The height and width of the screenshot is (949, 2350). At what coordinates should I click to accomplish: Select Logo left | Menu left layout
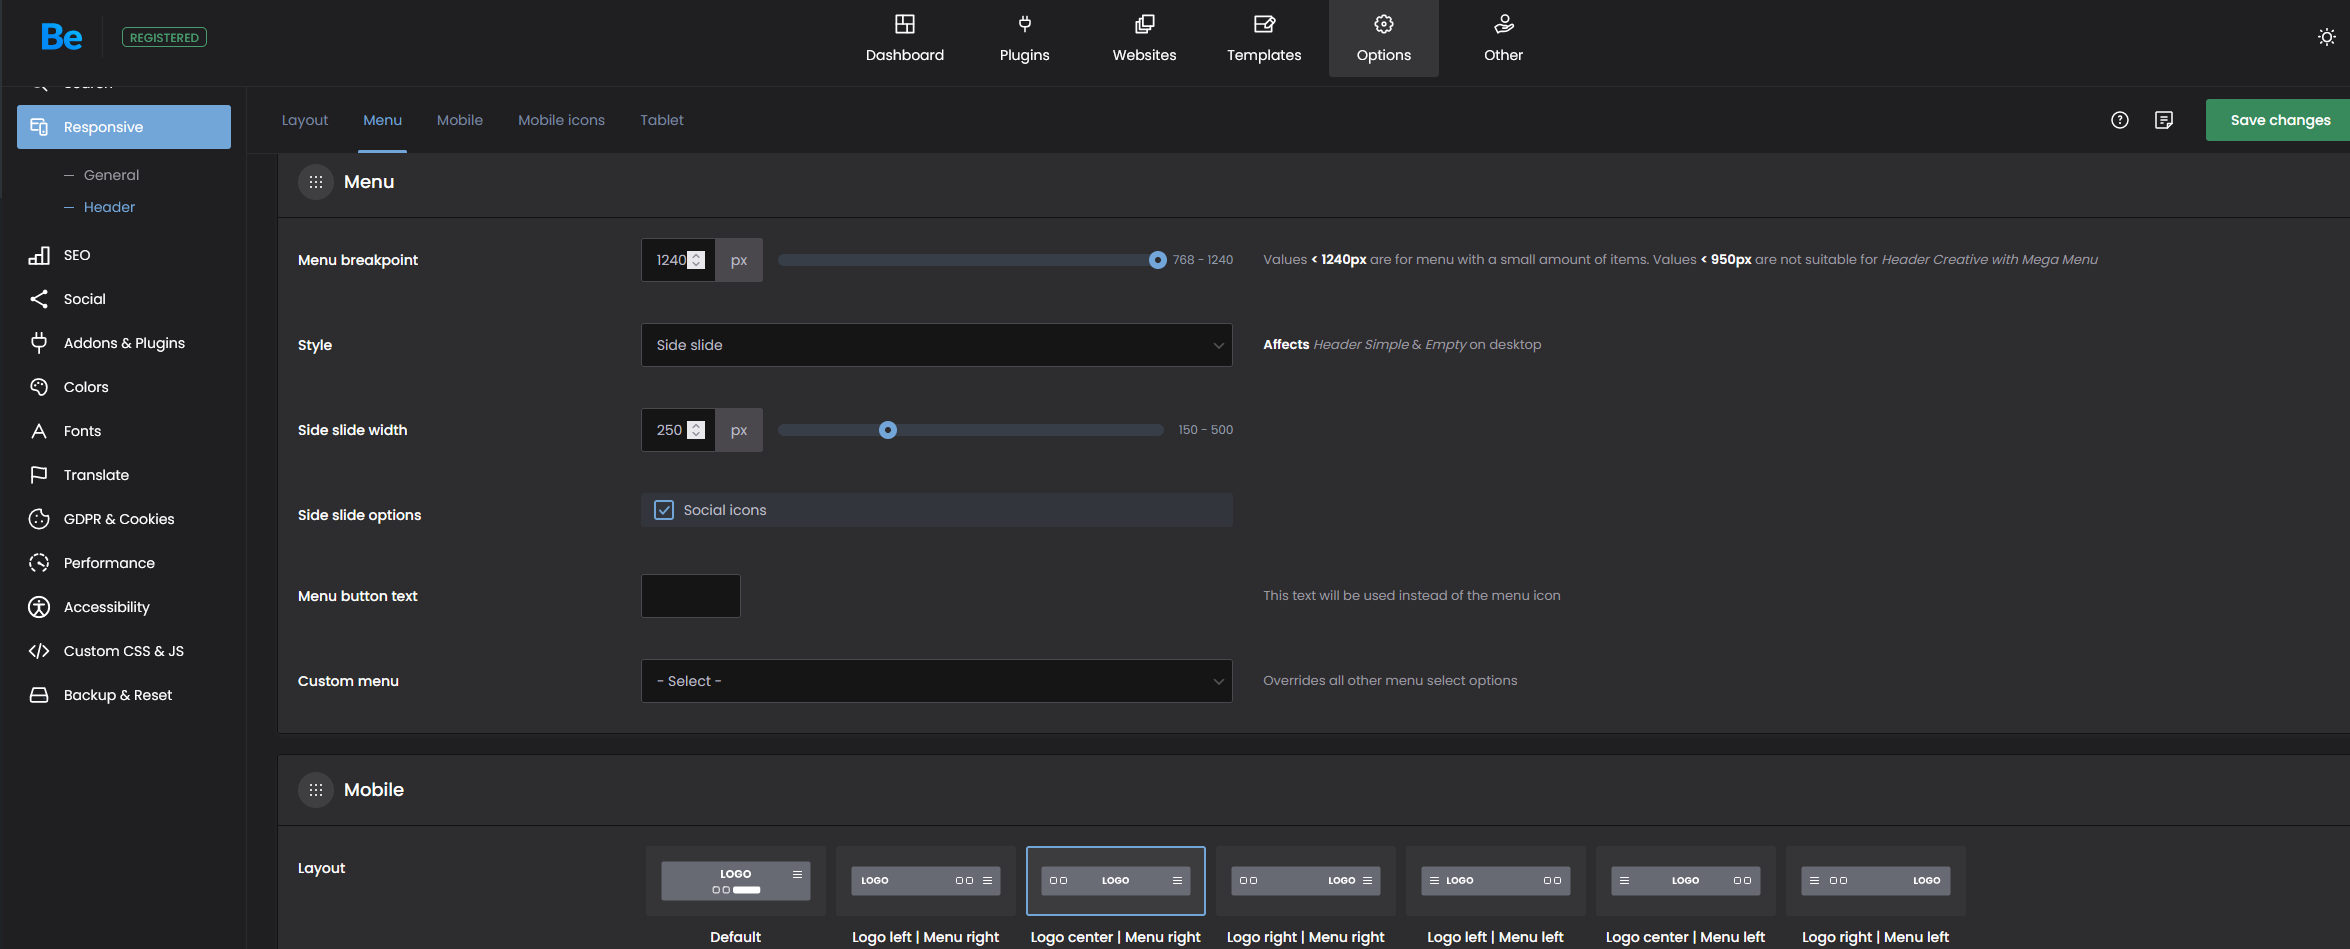tap(1496, 881)
